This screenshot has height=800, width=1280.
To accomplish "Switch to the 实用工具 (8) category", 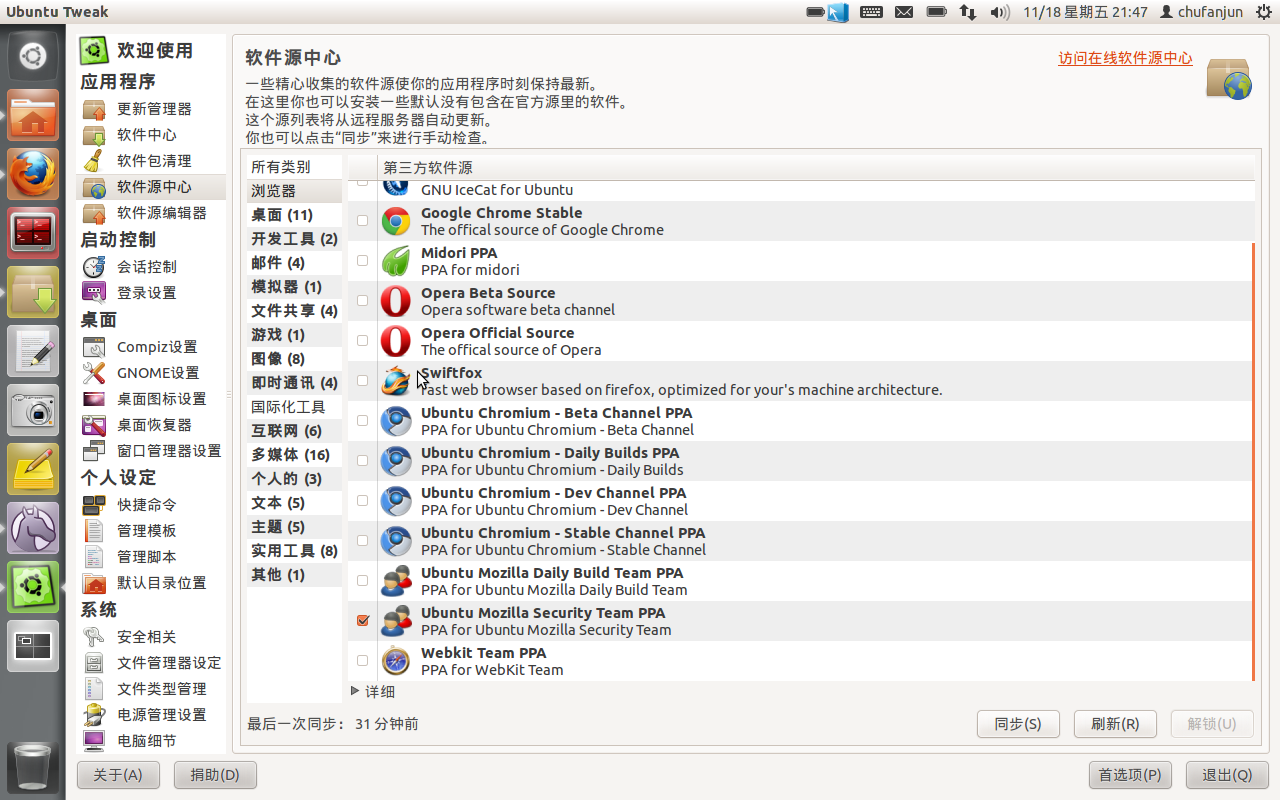I will coord(294,551).
